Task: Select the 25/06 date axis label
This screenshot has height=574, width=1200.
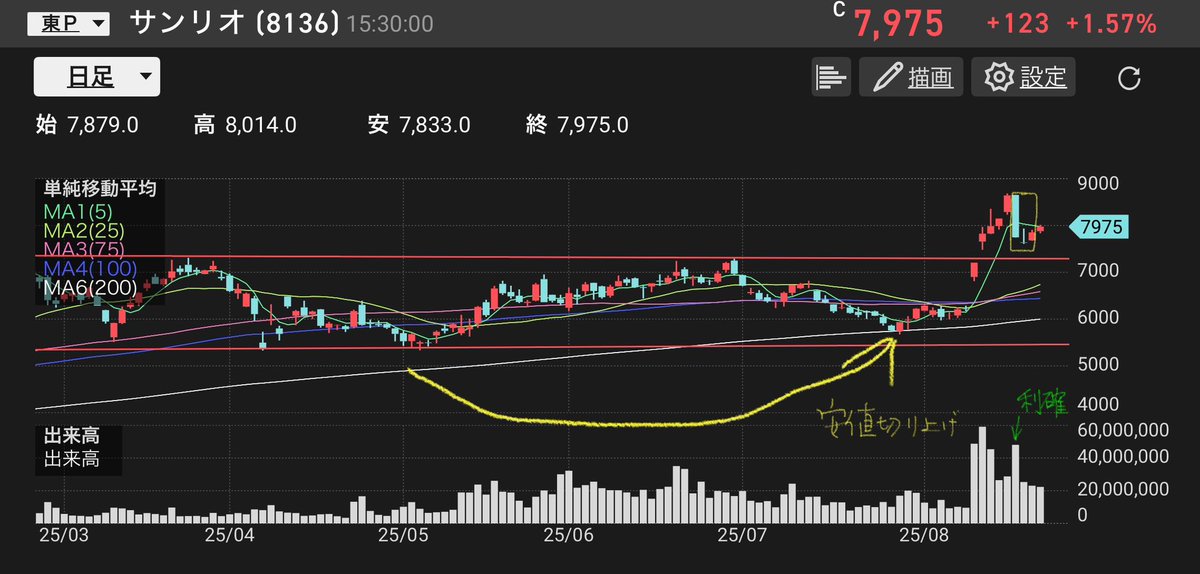Action: (x=570, y=535)
